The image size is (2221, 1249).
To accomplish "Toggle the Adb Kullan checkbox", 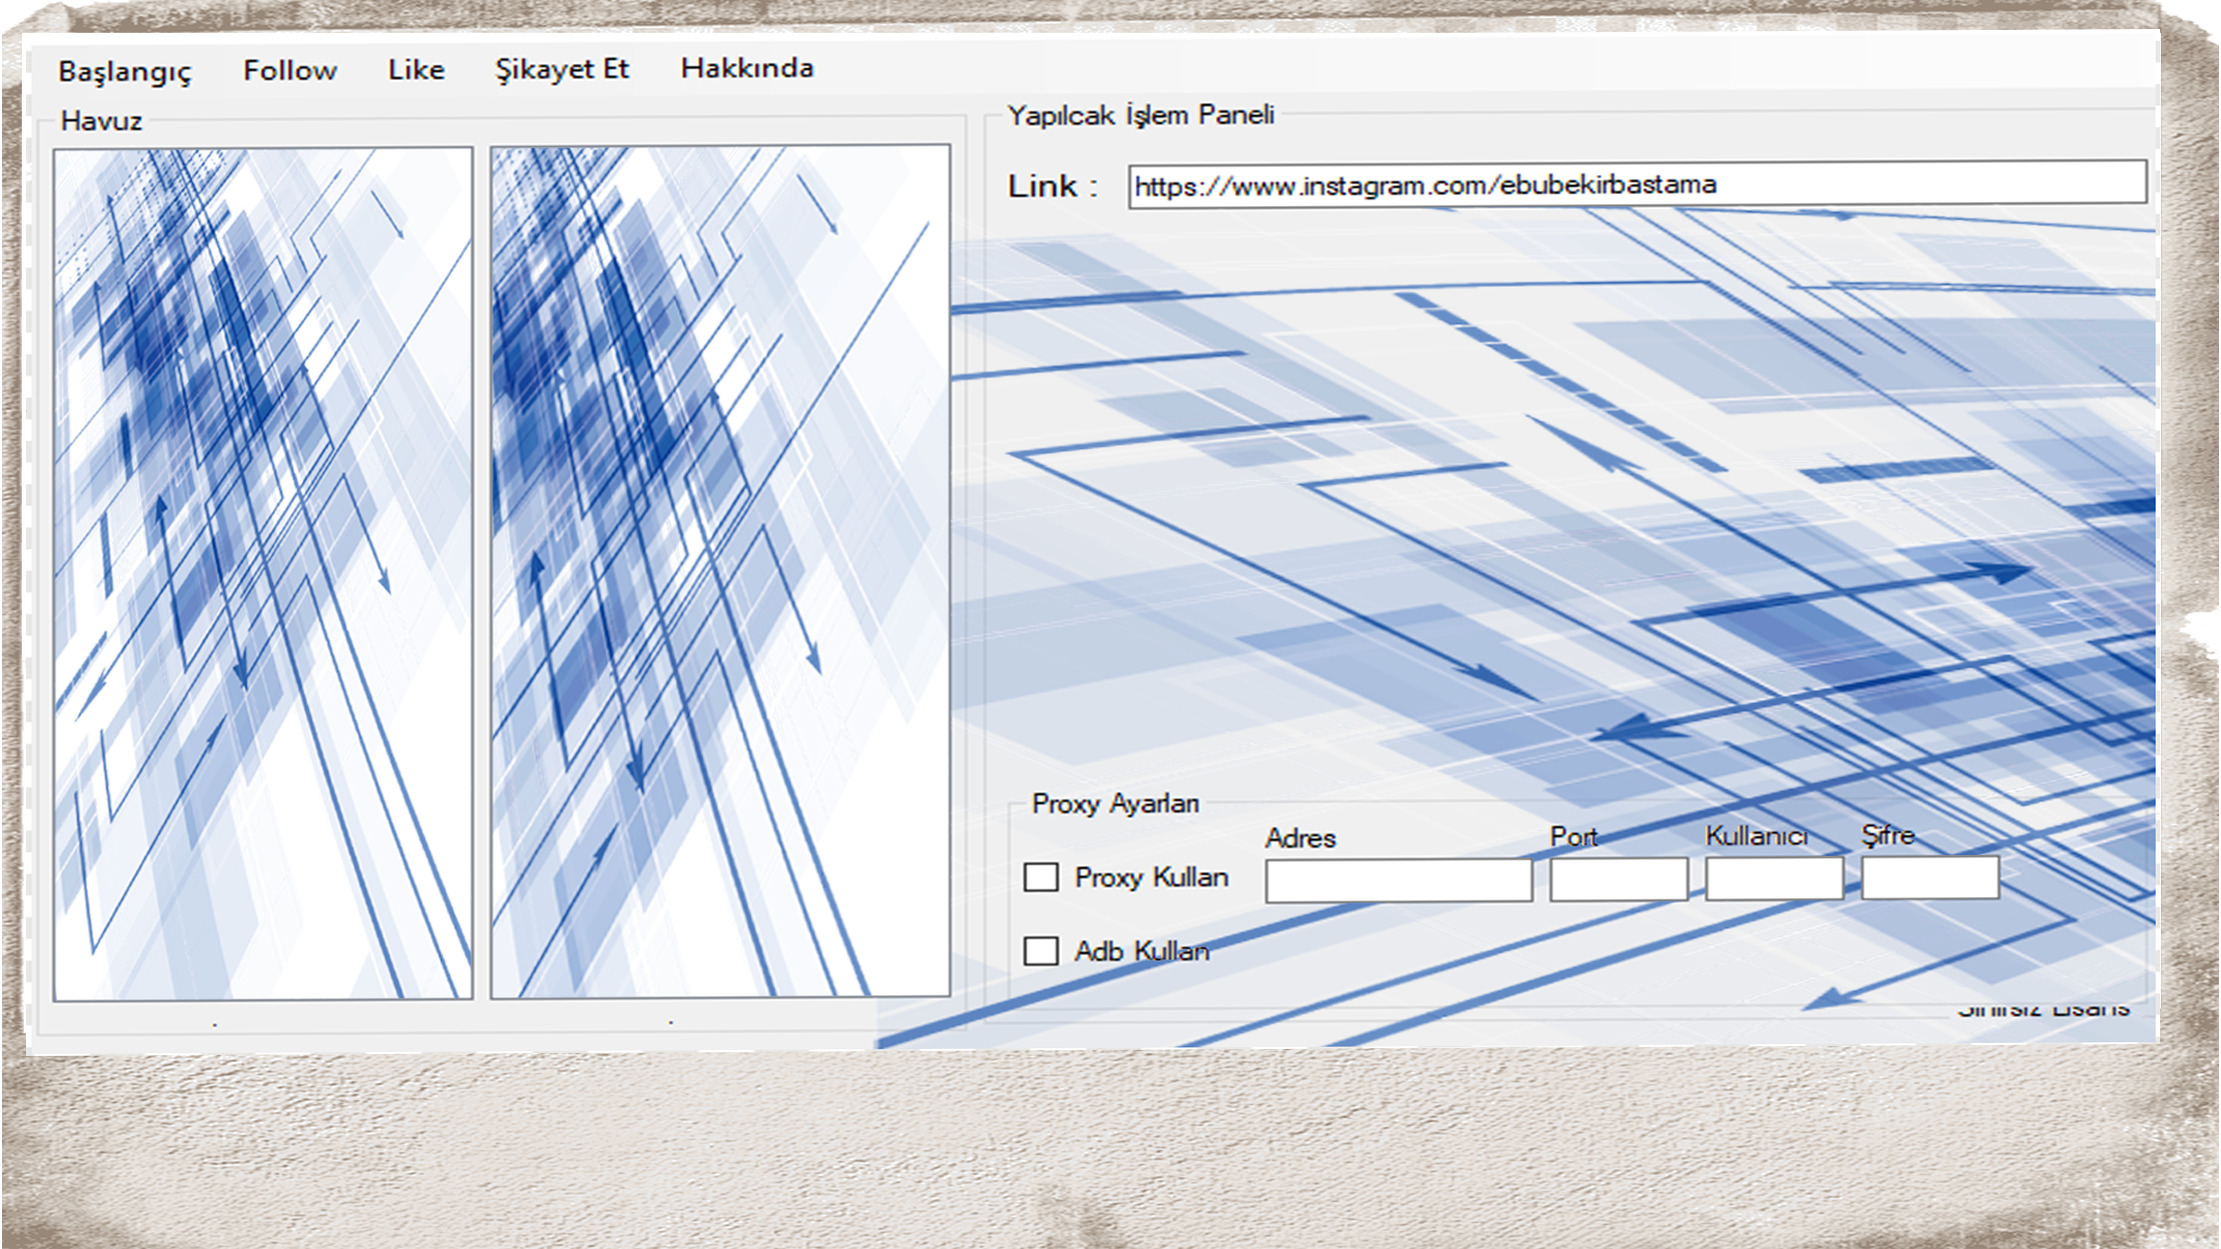I will click(1041, 950).
